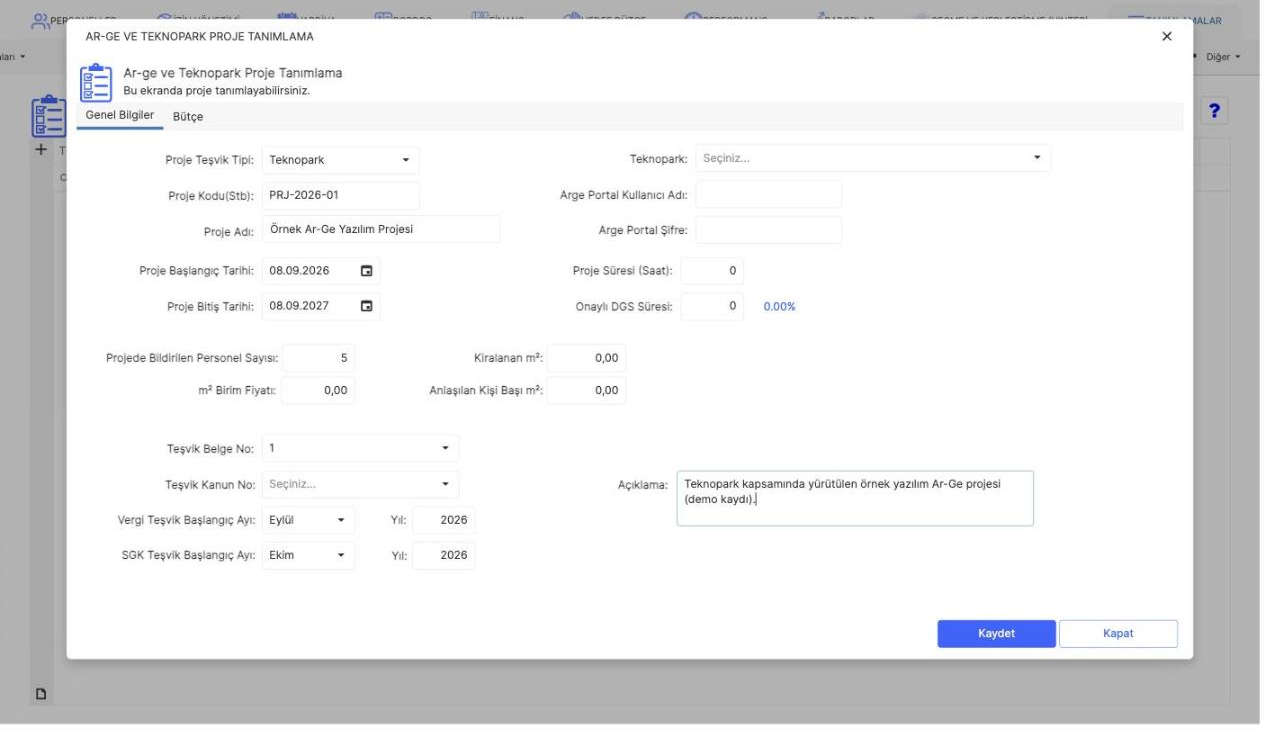
Task: Click the Proje Başlangıç Tarihi date text 08.09.2026
Action: (x=300, y=270)
